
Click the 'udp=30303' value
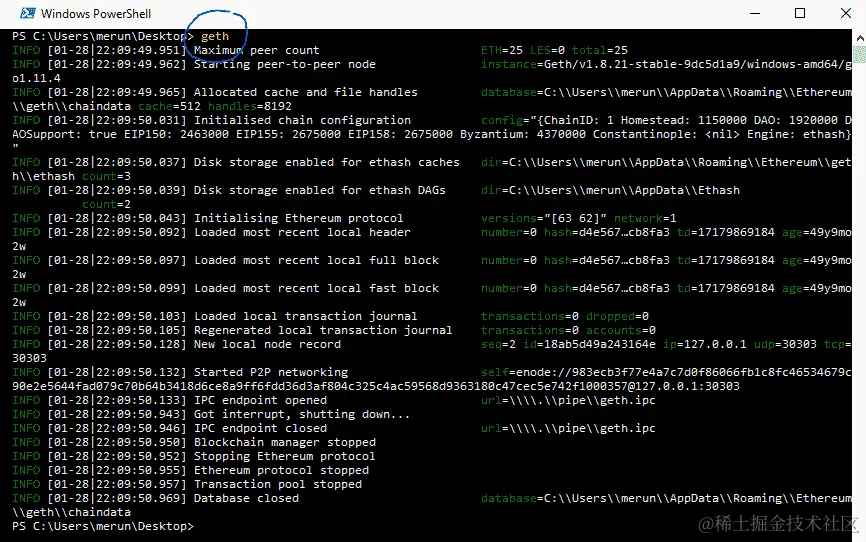(785, 344)
